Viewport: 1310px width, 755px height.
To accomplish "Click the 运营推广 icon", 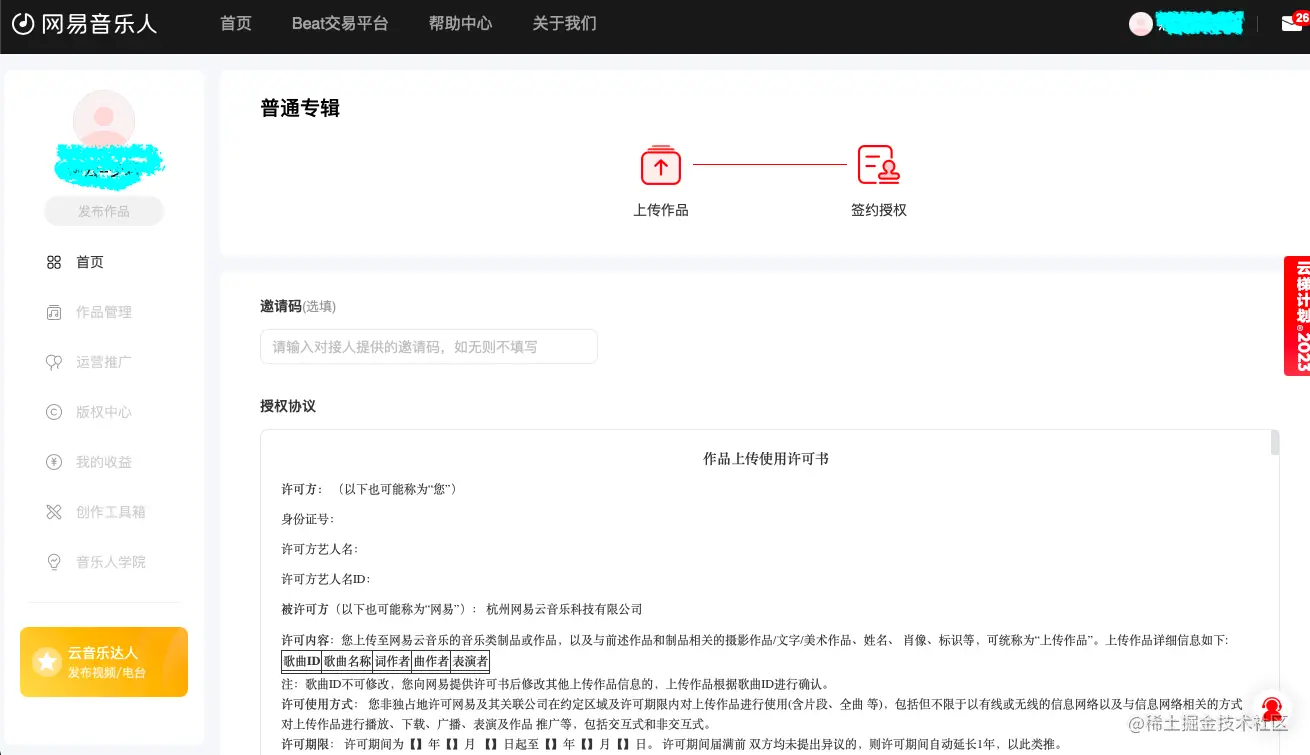I will [x=54, y=362].
